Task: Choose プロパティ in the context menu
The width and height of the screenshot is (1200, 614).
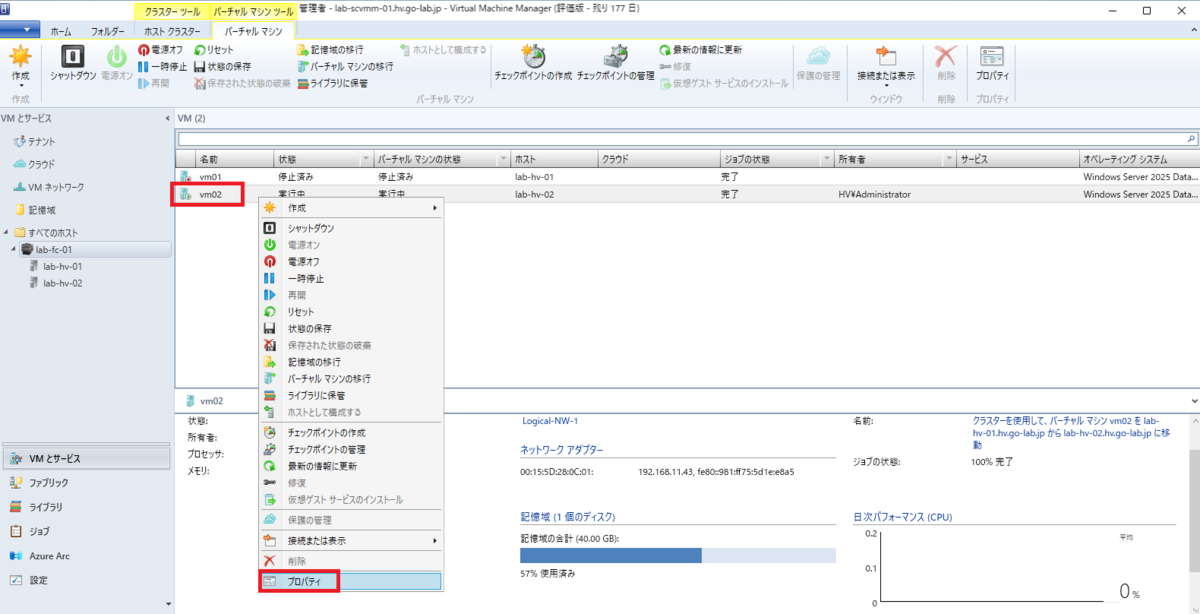Action: (351, 581)
